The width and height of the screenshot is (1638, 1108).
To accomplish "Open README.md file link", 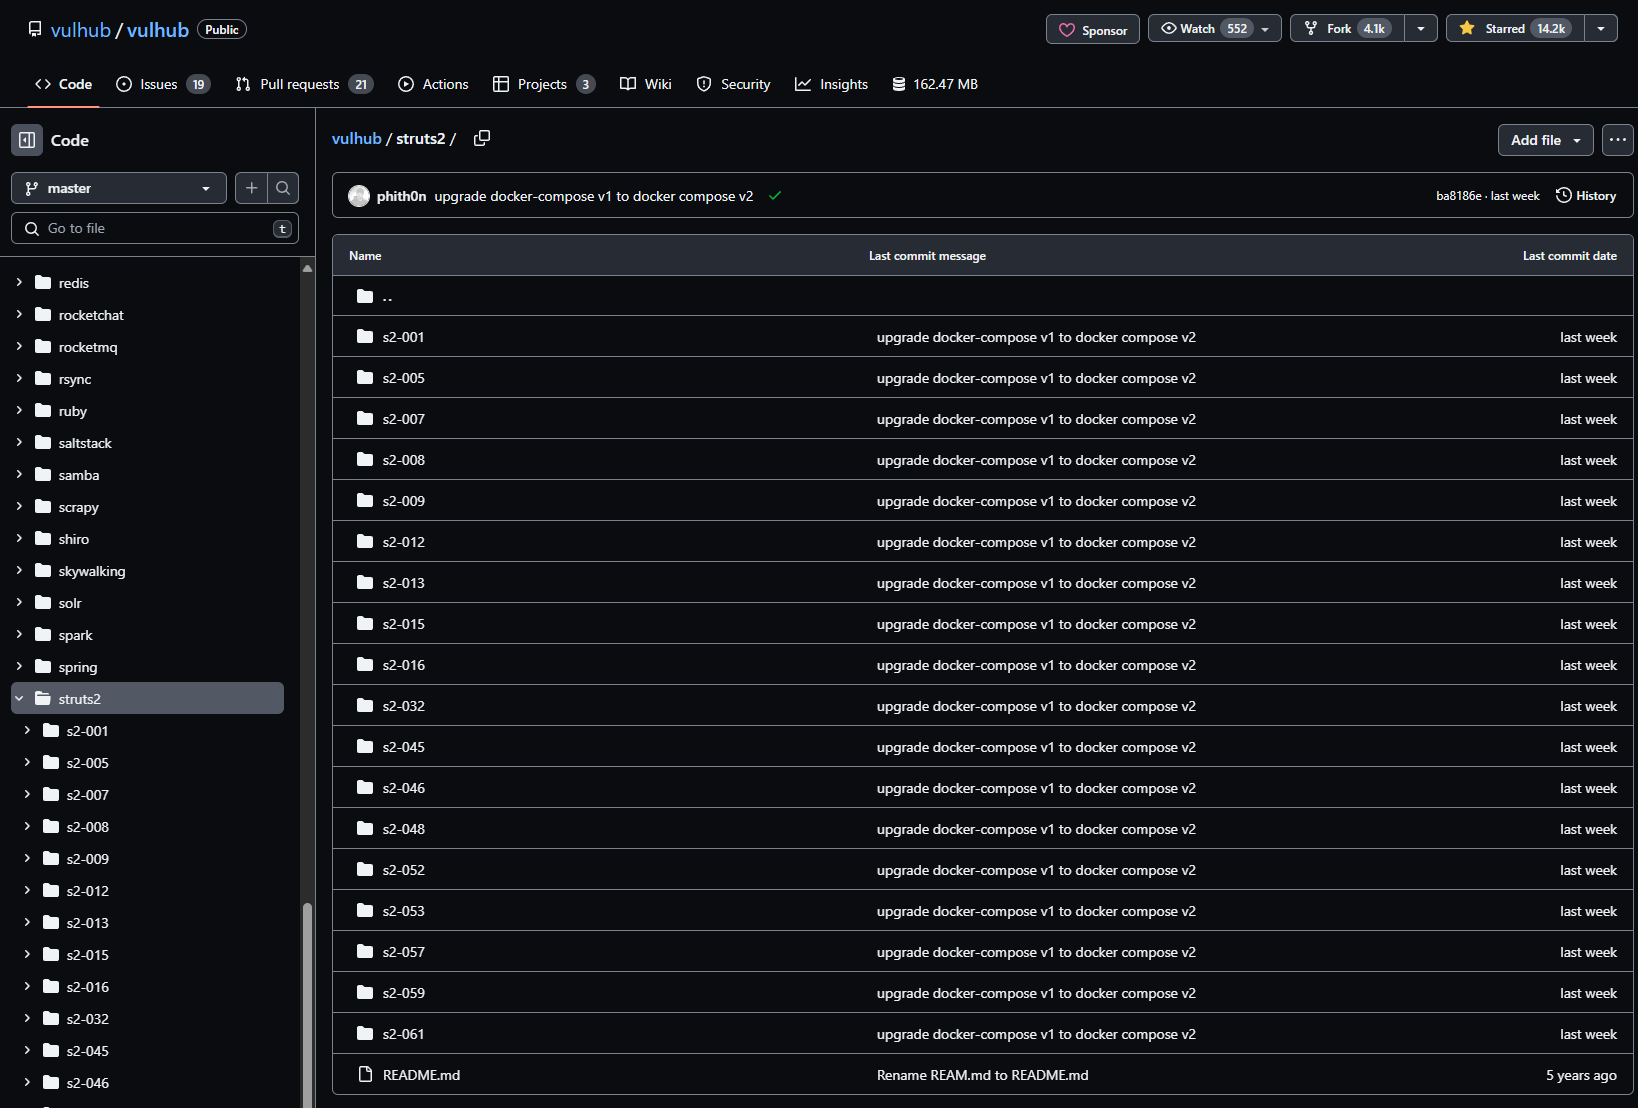I will 421,1075.
